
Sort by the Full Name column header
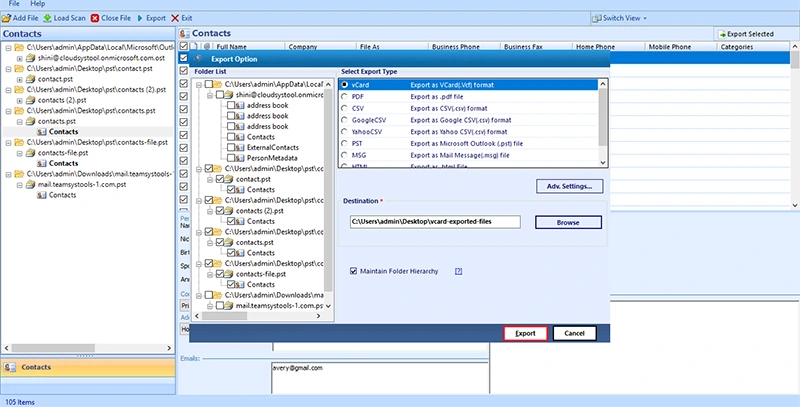pos(248,46)
